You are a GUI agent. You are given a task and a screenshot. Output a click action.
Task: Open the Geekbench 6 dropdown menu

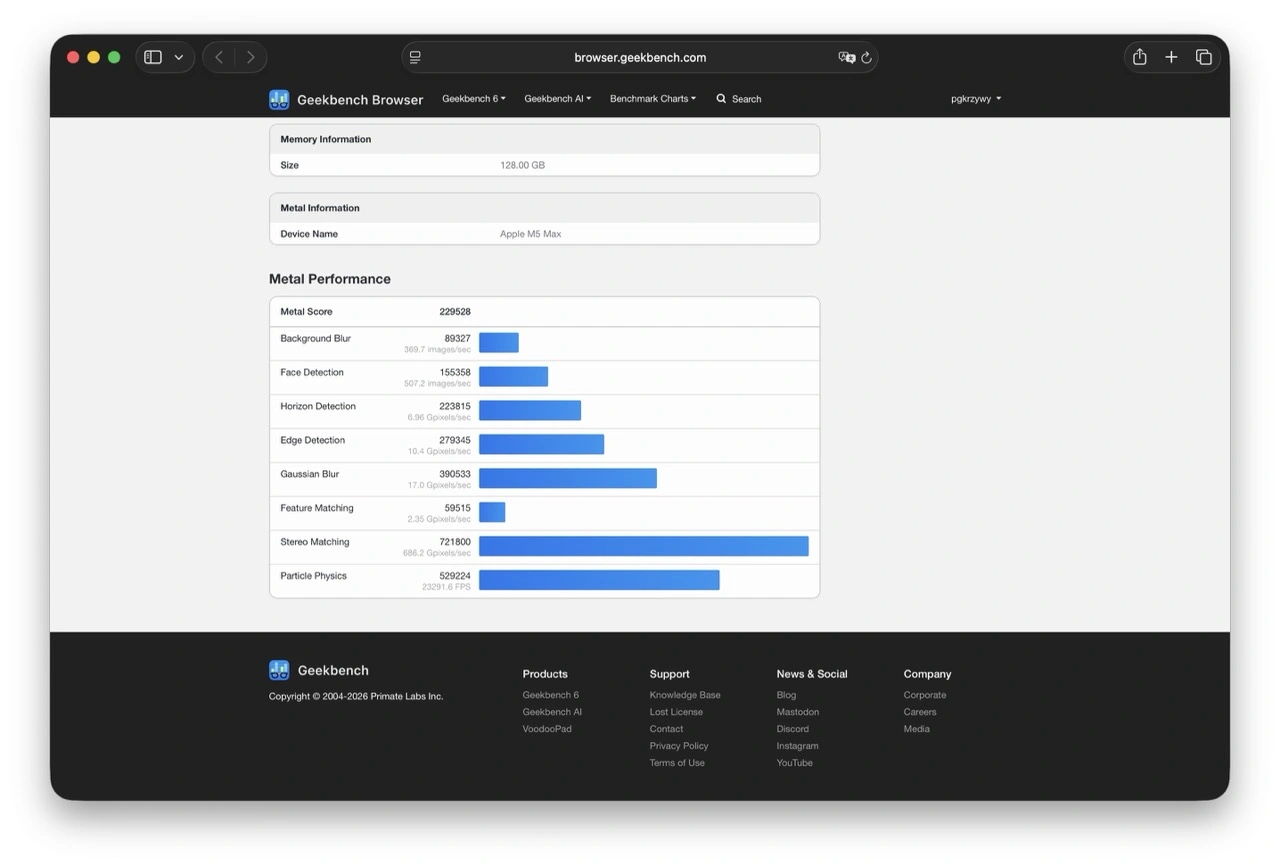click(x=473, y=99)
